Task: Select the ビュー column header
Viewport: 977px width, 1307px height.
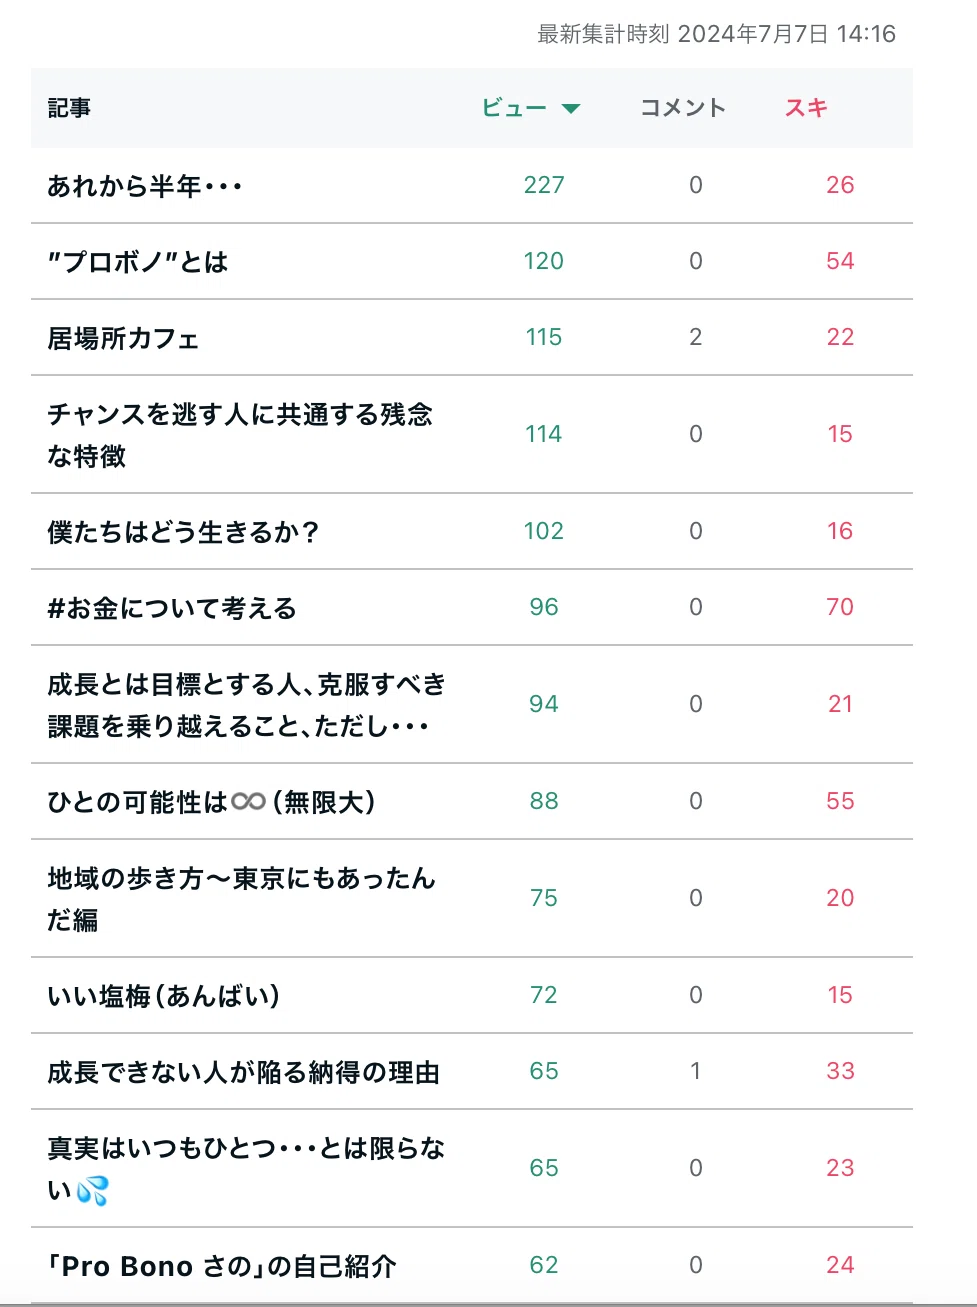Action: (x=514, y=108)
